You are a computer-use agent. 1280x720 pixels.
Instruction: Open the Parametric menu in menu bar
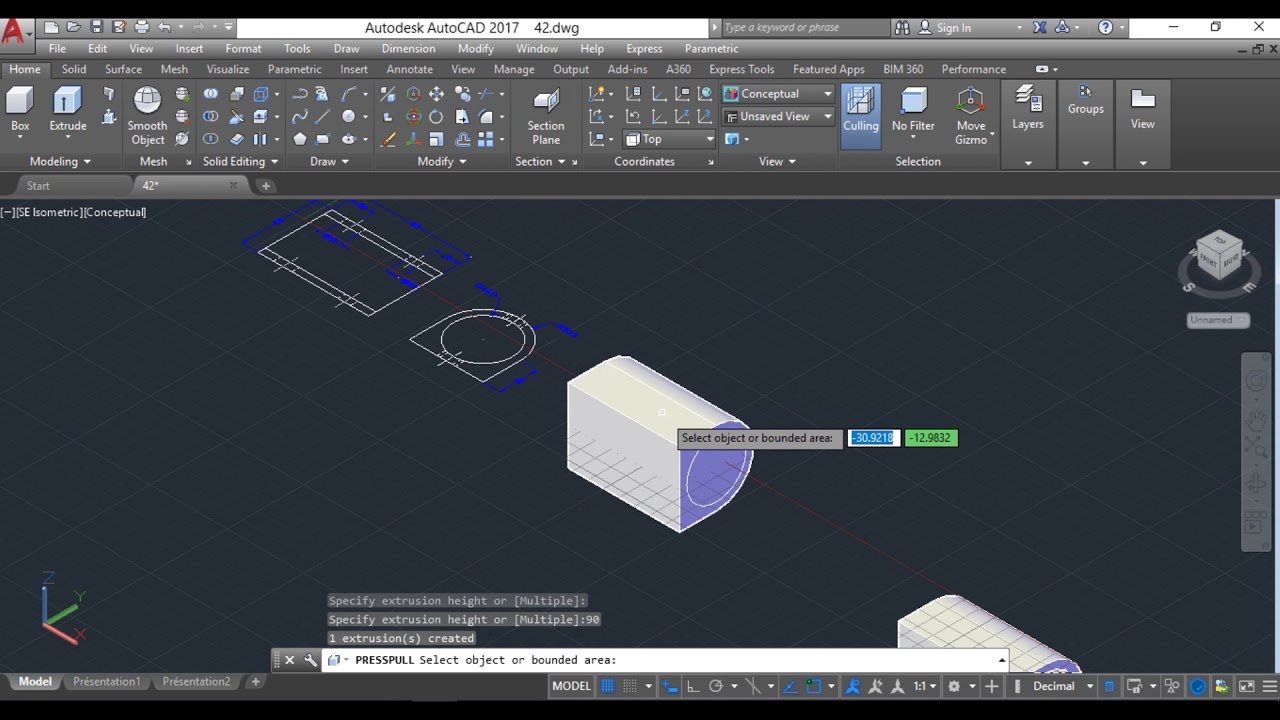click(711, 48)
